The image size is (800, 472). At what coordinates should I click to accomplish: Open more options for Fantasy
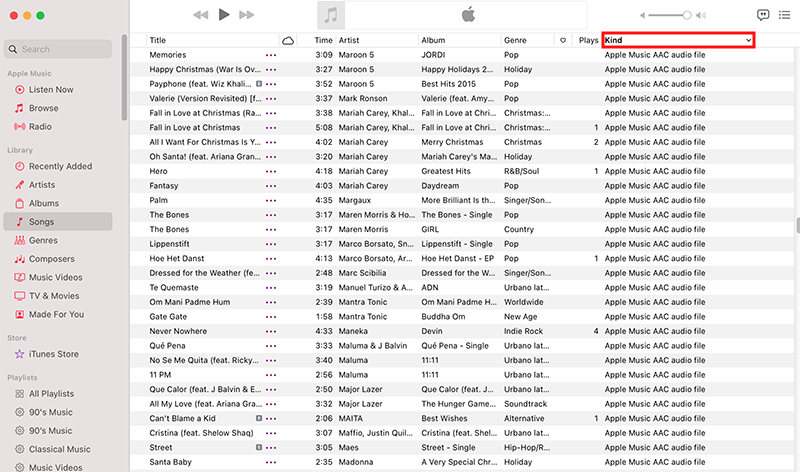(x=271, y=186)
